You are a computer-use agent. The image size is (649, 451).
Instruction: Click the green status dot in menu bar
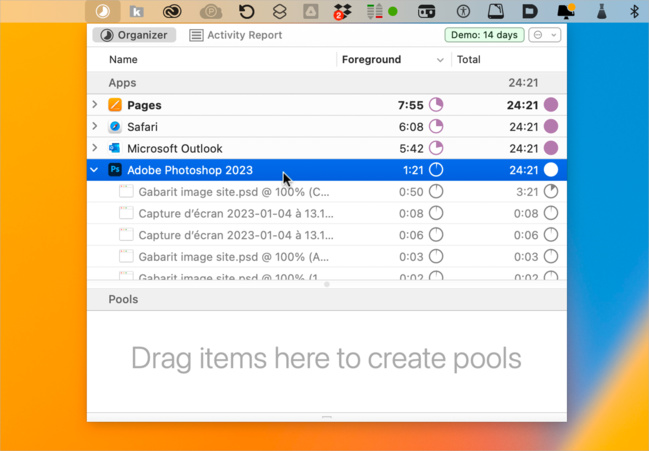[x=393, y=12]
